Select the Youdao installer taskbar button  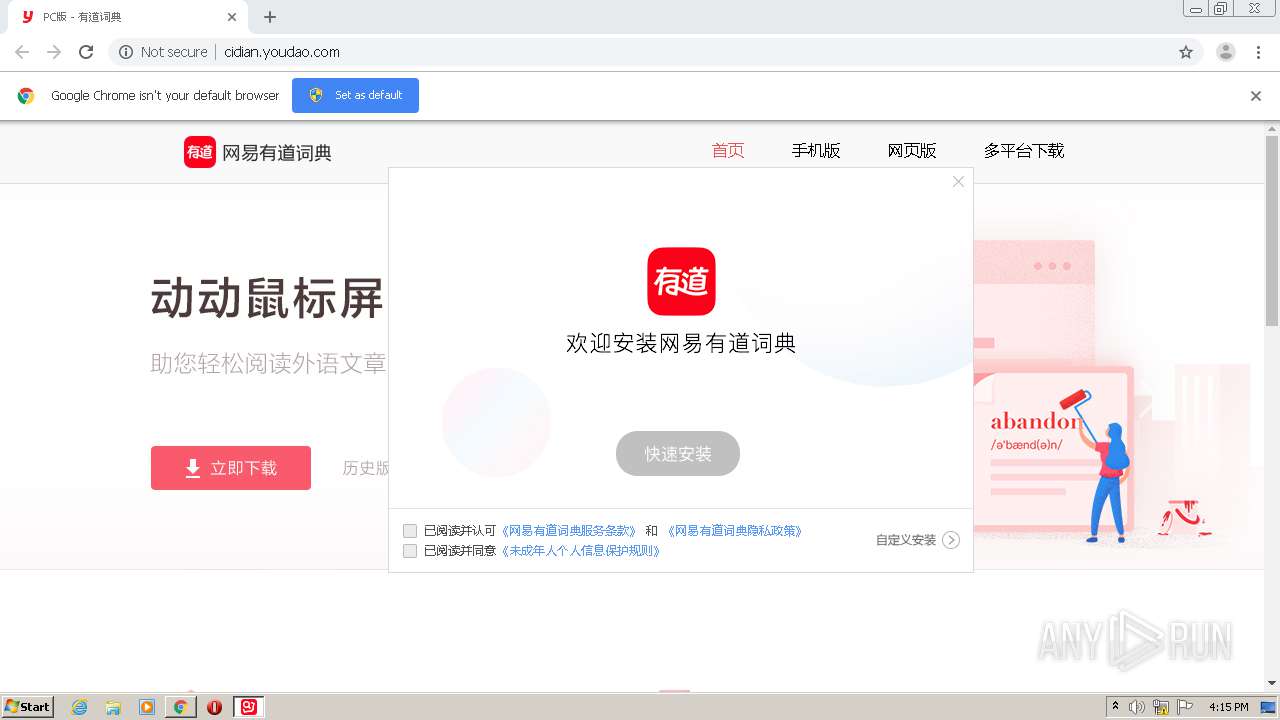tap(249, 707)
